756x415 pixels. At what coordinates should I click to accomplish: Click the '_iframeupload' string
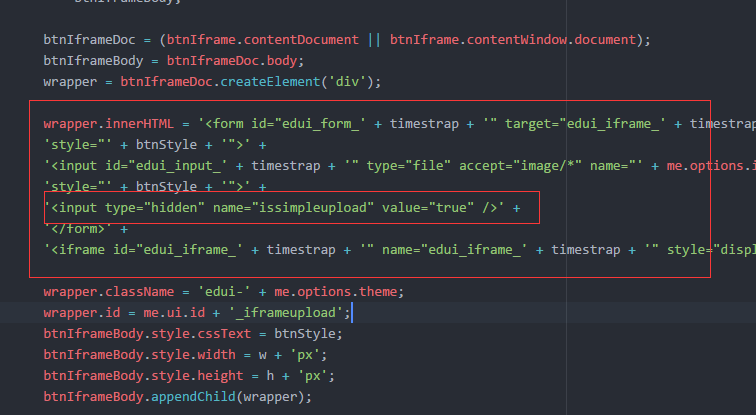click(x=286, y=313)
